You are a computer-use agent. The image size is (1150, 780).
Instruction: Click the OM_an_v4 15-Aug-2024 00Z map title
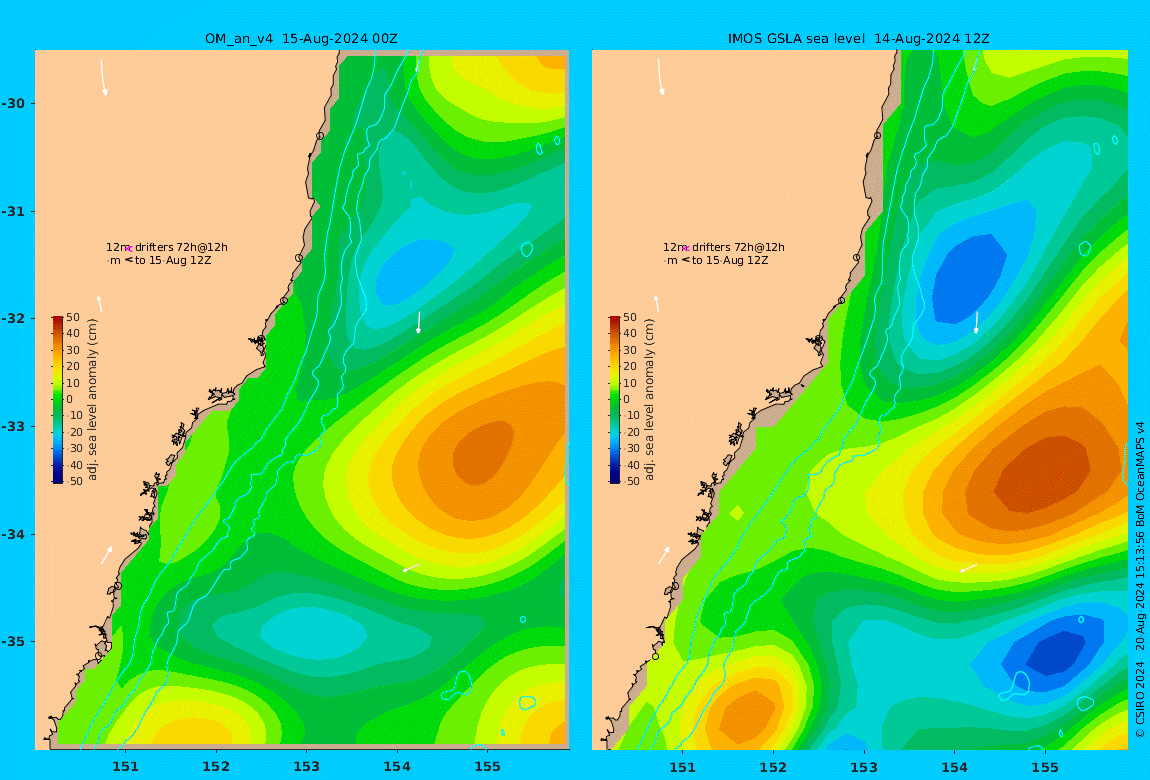301,39
